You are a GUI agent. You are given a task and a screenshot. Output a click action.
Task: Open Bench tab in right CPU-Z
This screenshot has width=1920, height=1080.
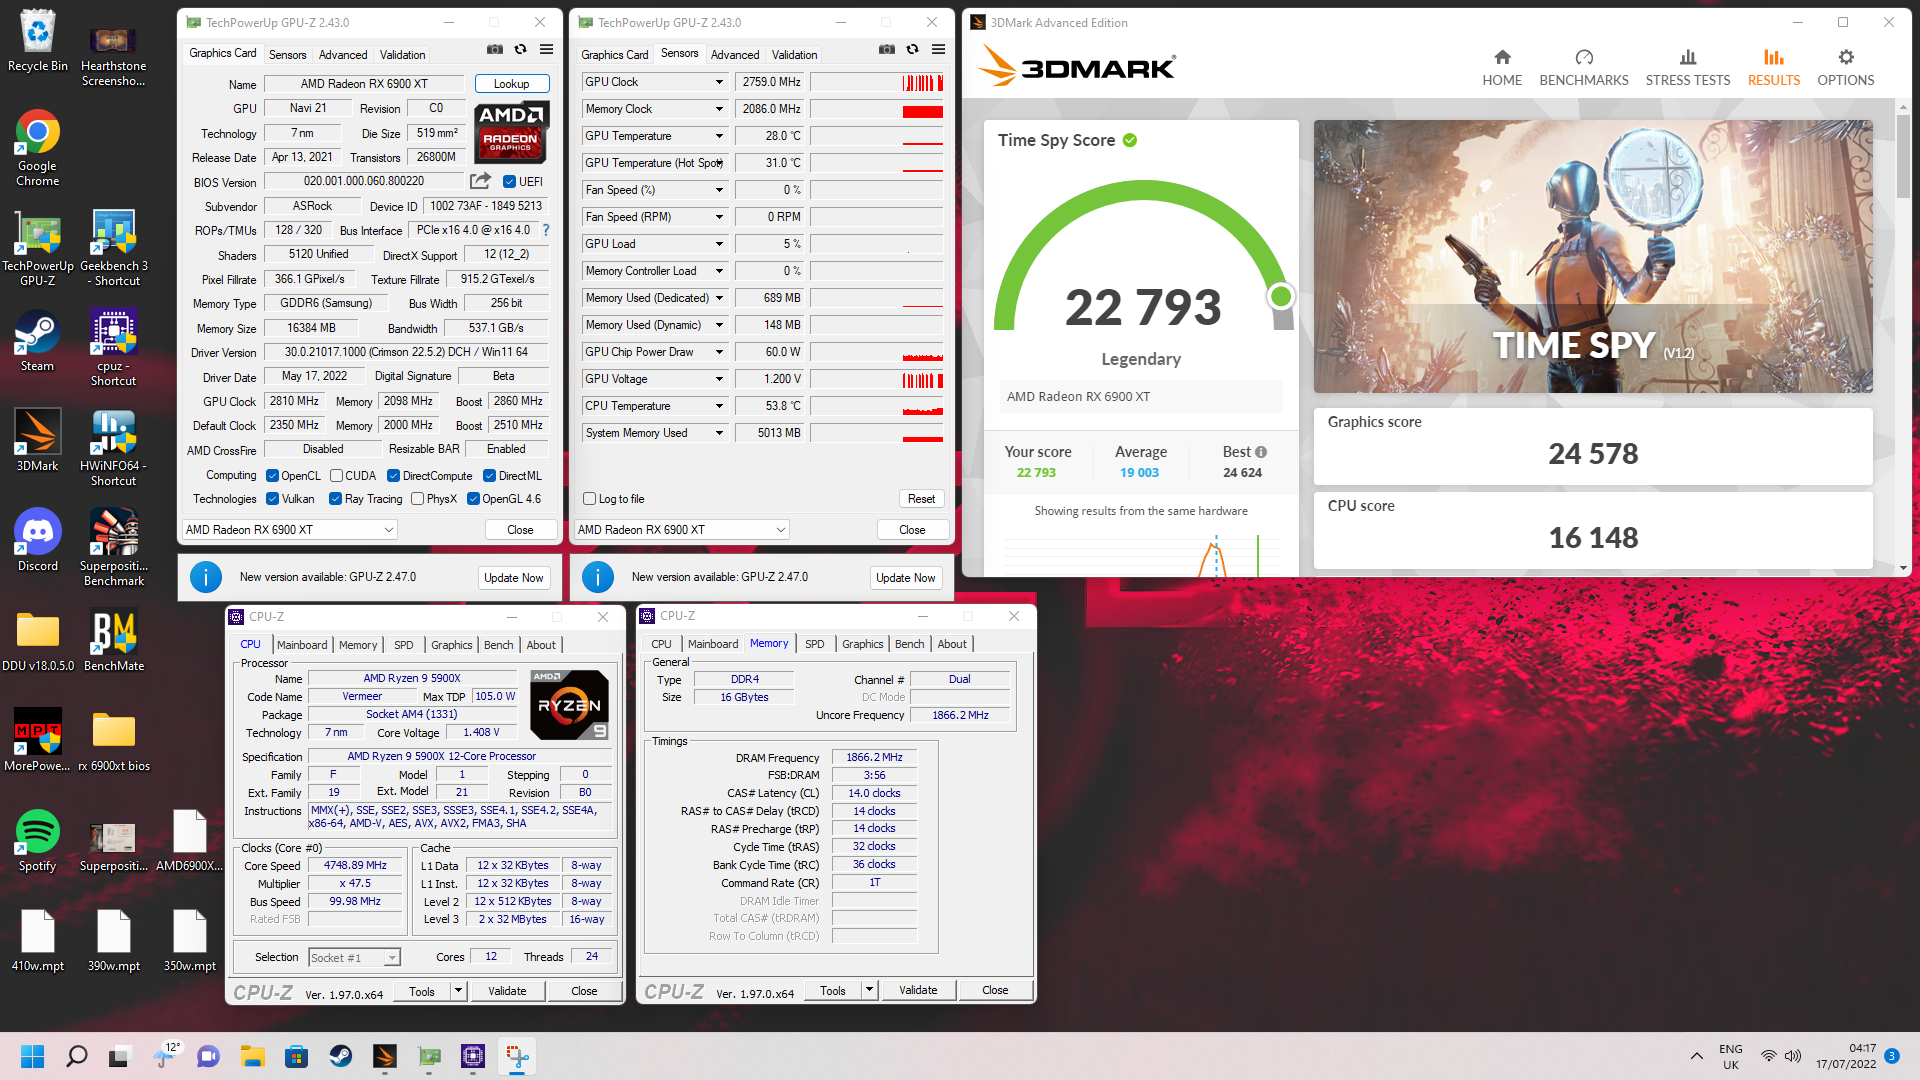(x=909, y=644)
